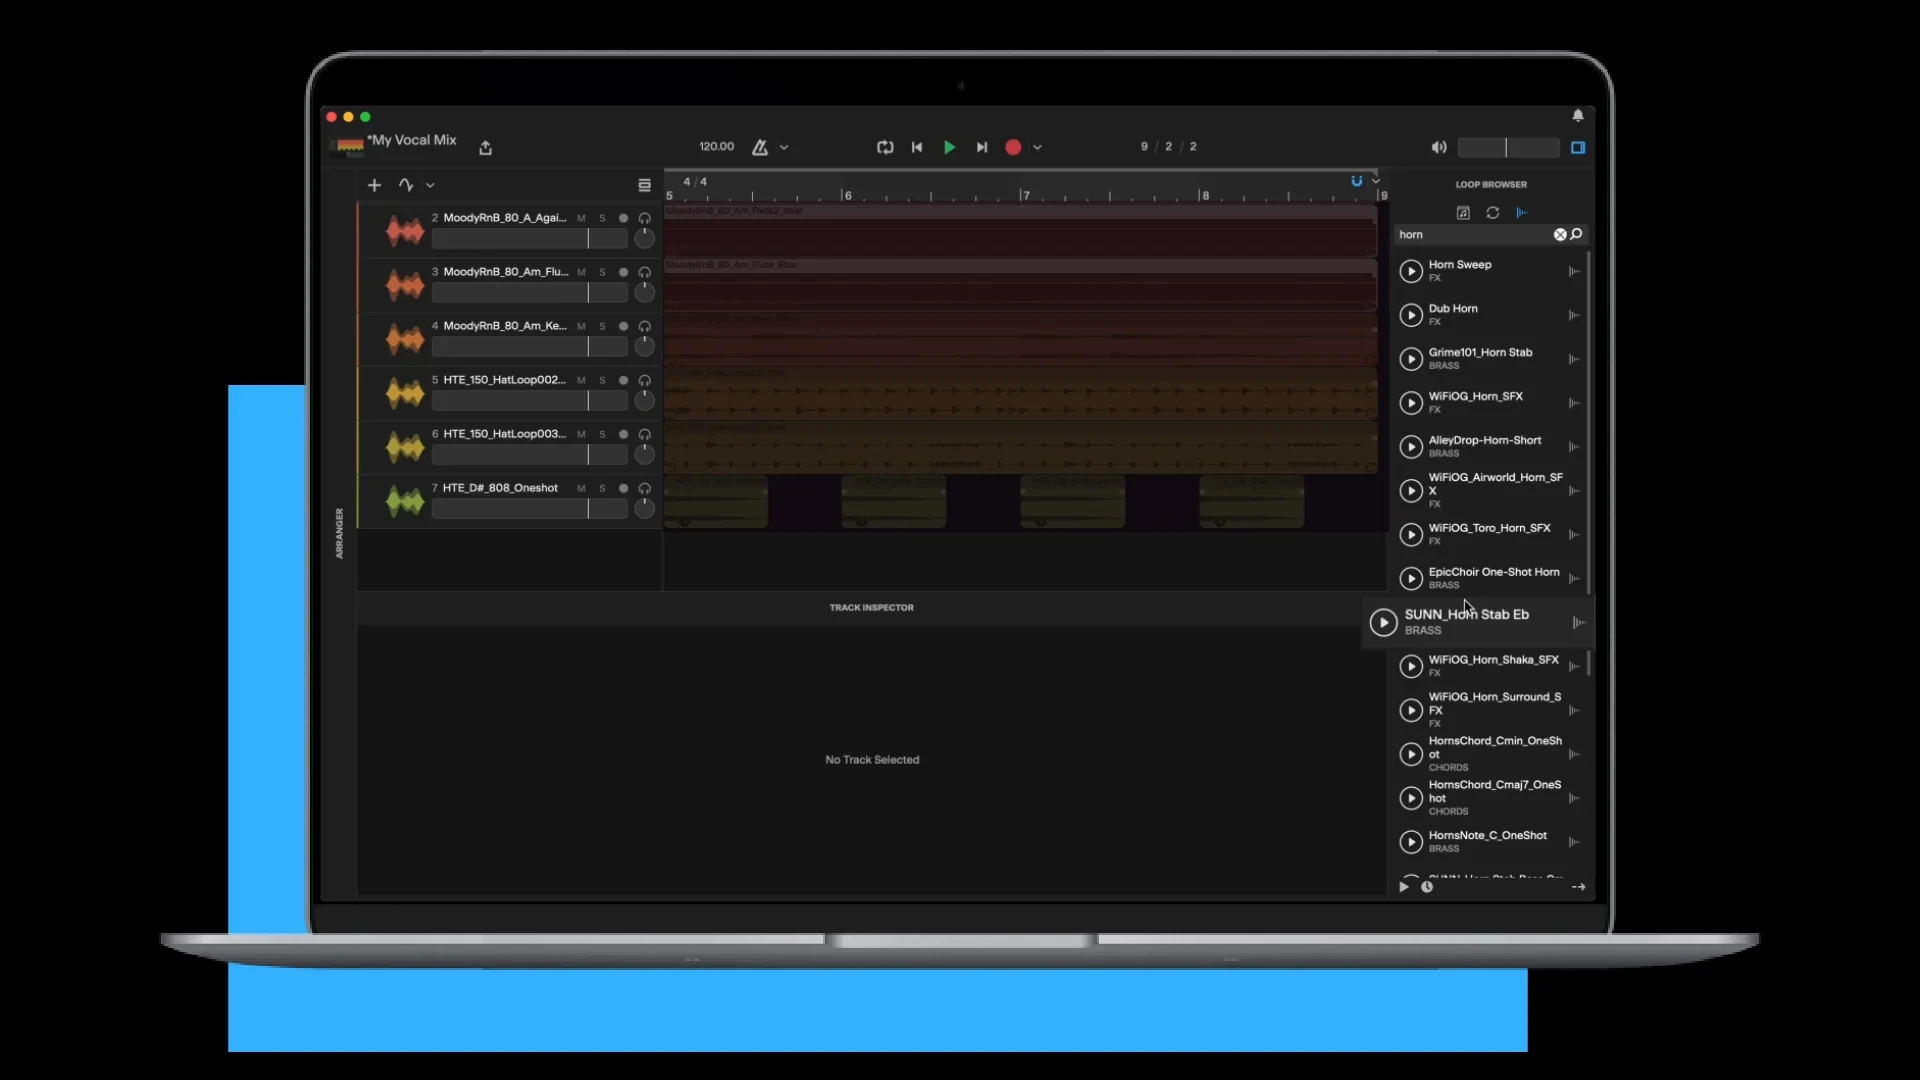Select the HornsNote_C_OneShot loop entry
The height and width of the screenshot is (1080, 1920).
(x=1488, y=841)
